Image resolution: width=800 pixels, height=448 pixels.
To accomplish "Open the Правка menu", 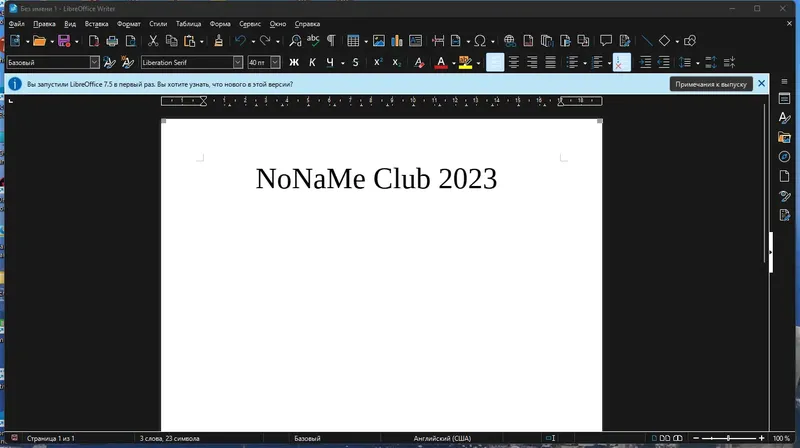I will tap(44, 24).
